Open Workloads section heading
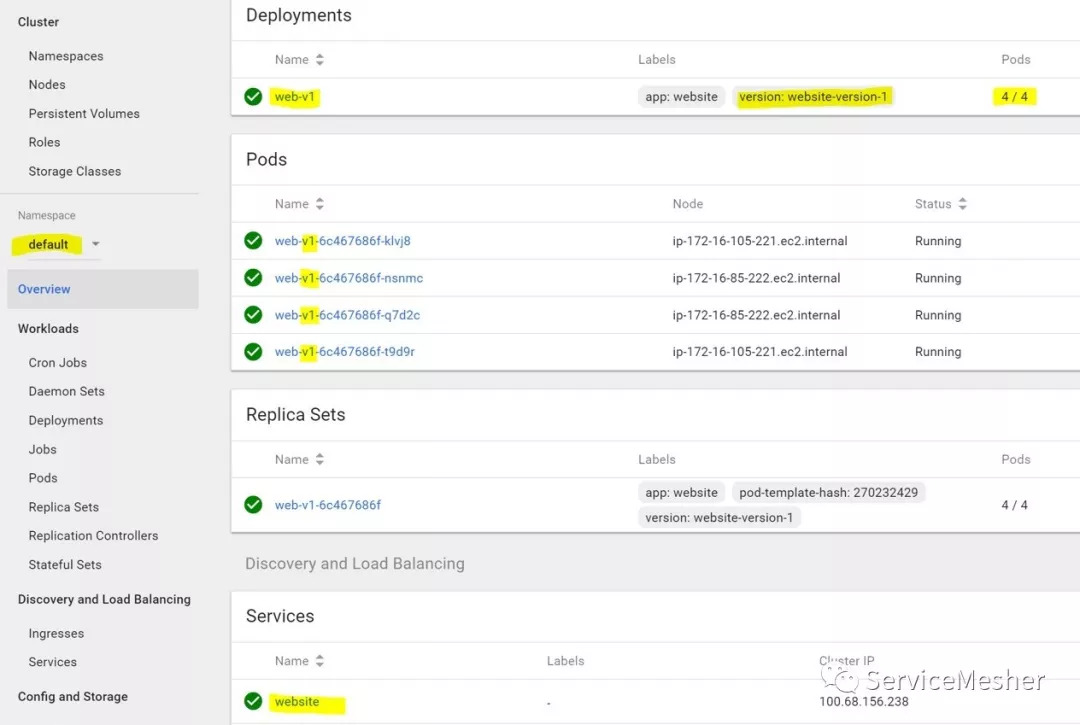The height and width of the screenshot is (725, 1080). coord(48,328)
